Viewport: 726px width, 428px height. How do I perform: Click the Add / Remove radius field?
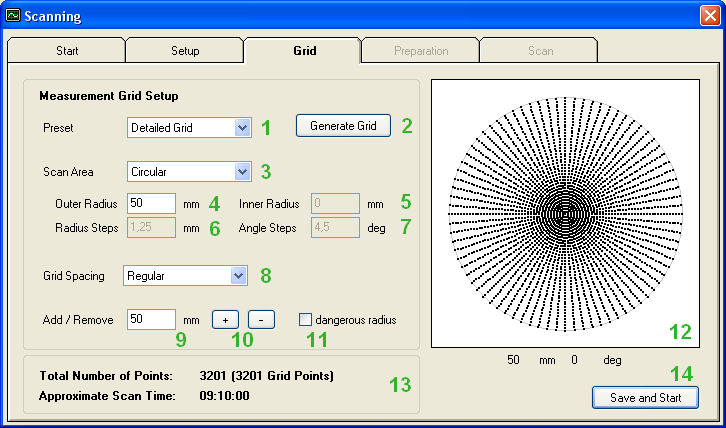(x=151, y=319)
